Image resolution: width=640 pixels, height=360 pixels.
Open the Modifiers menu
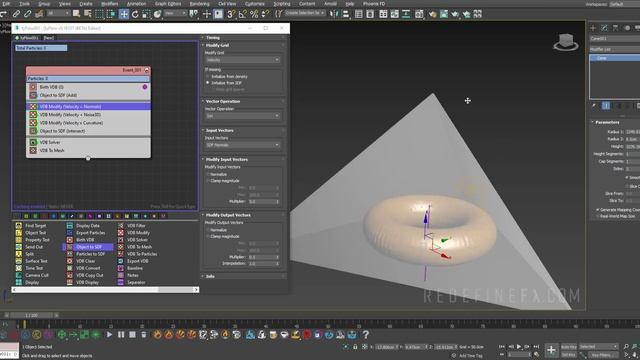[x=109, y=4]
